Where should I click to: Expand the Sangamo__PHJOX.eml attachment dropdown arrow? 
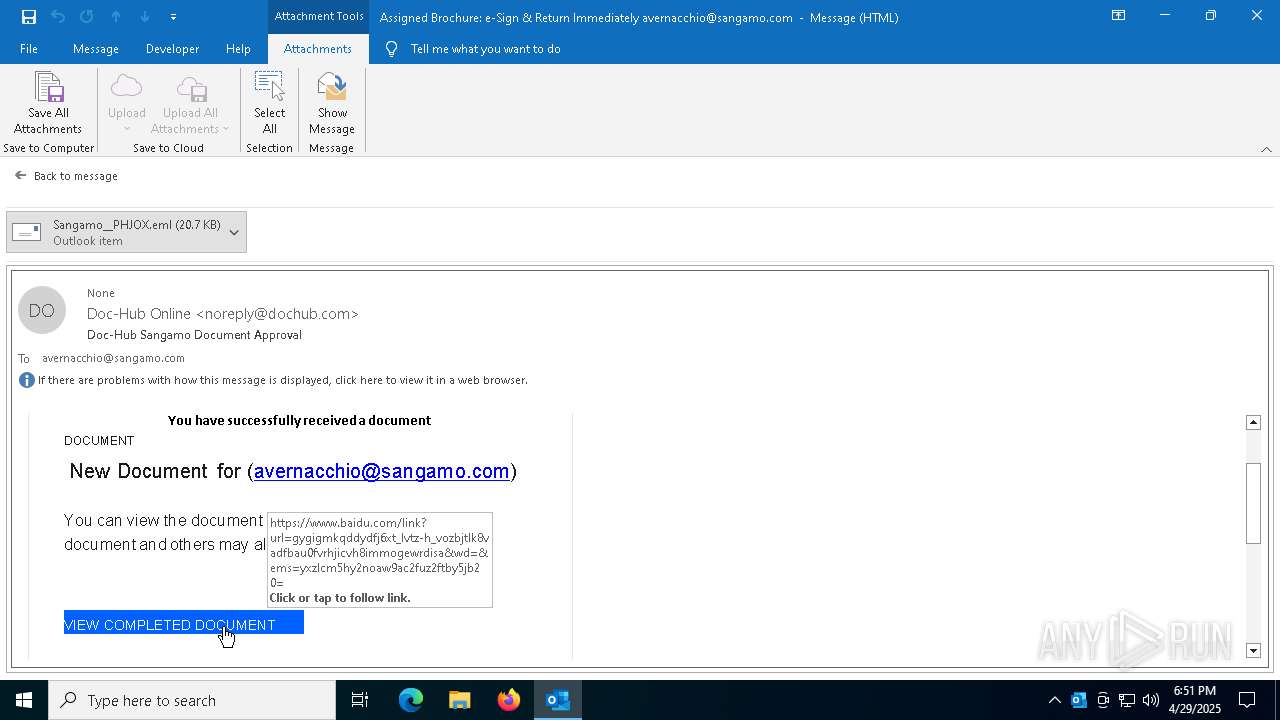(x=234, y=232)
